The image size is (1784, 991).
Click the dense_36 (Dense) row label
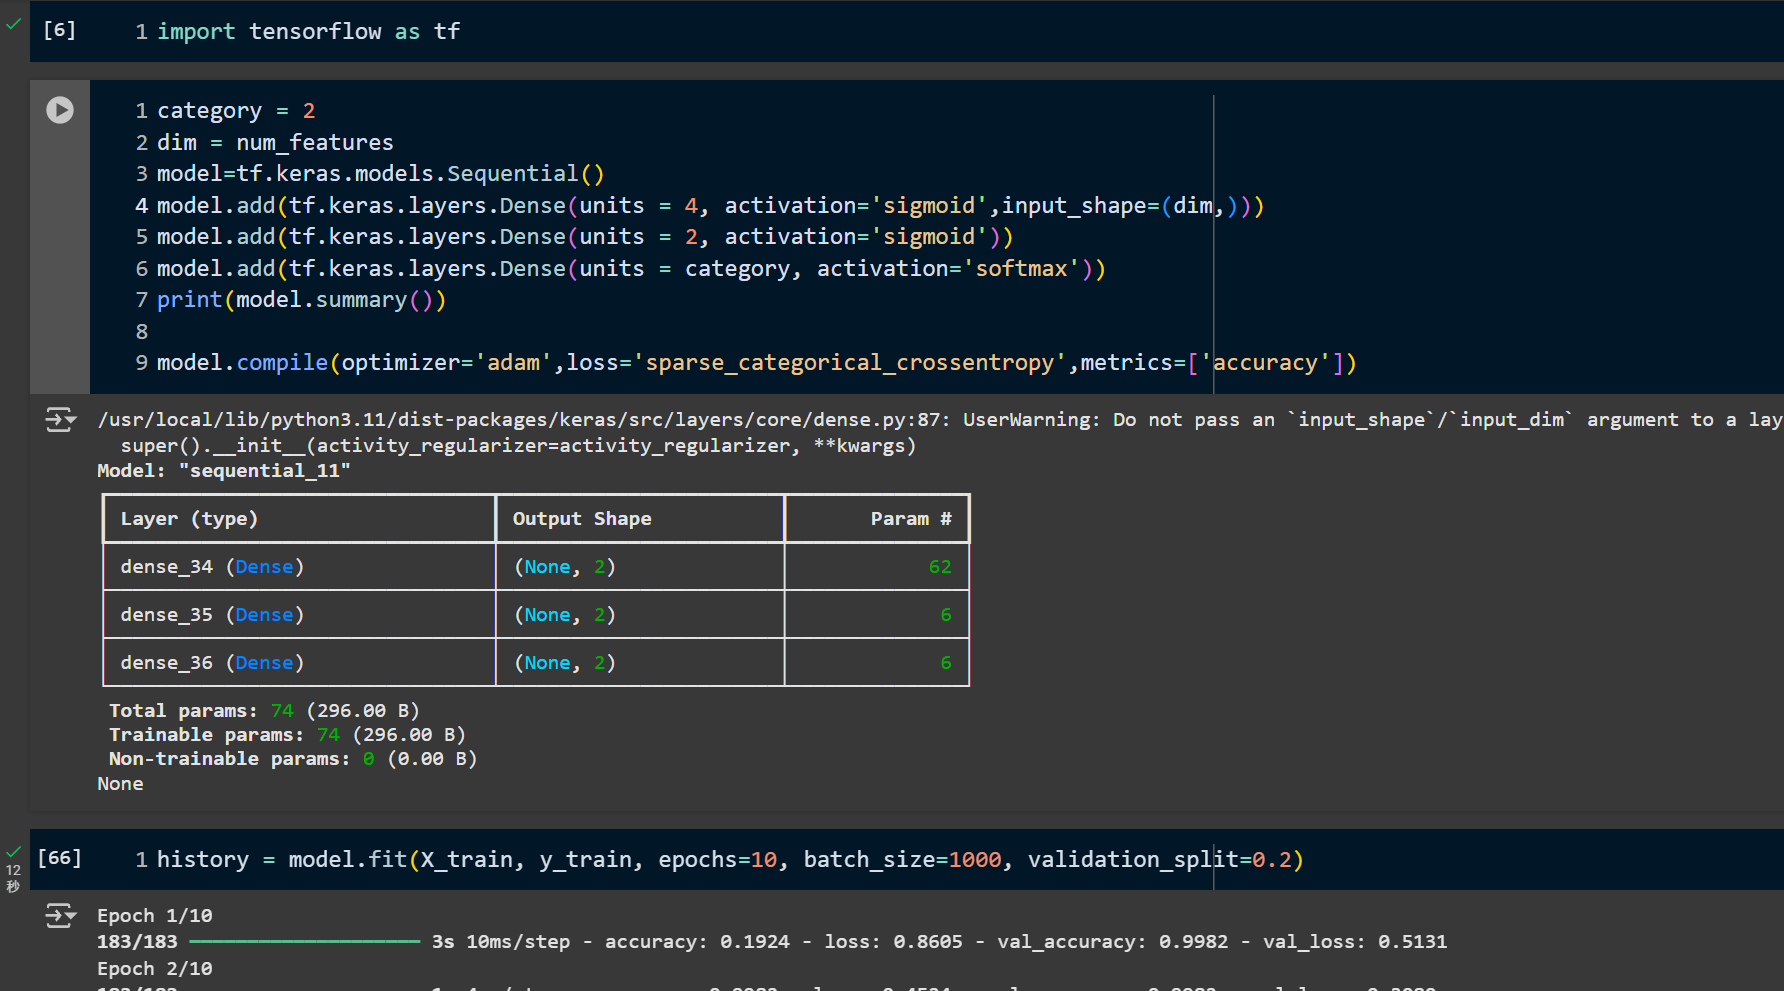tap(212, 662)
